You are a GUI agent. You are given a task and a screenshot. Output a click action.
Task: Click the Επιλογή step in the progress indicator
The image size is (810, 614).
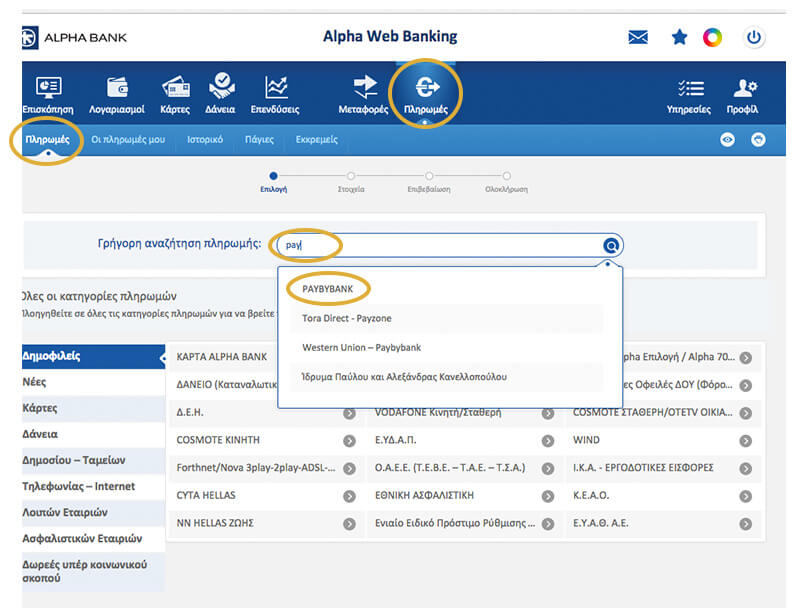pos(274,183)
